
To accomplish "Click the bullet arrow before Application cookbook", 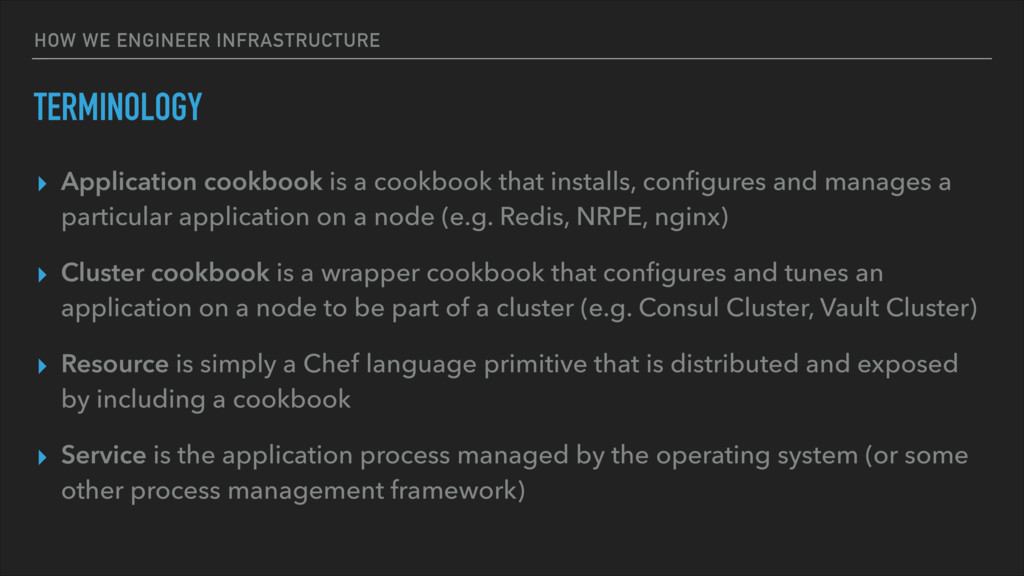I will click(42, 184).
